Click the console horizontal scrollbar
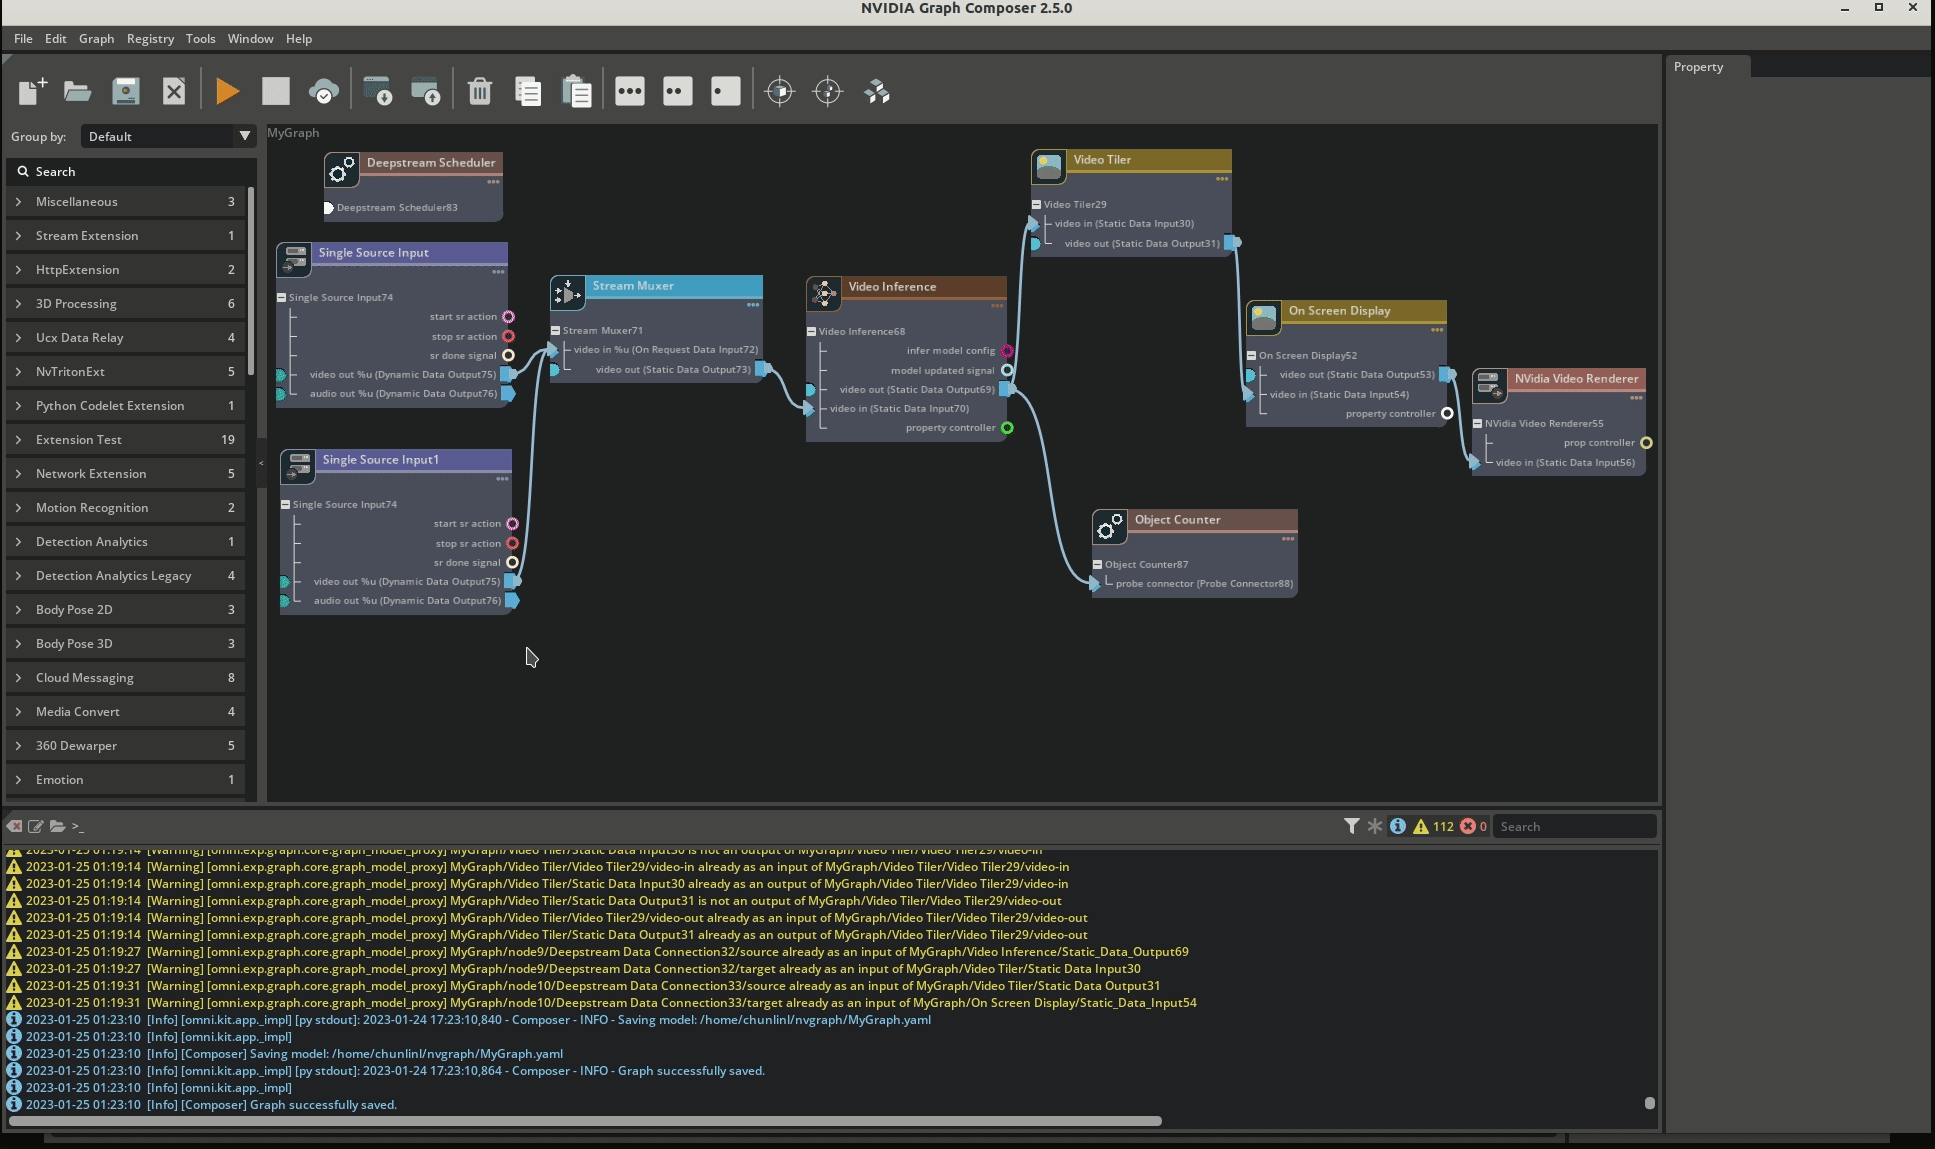The width and height of the screenshot is (1935, 1149). [584, 1121]
